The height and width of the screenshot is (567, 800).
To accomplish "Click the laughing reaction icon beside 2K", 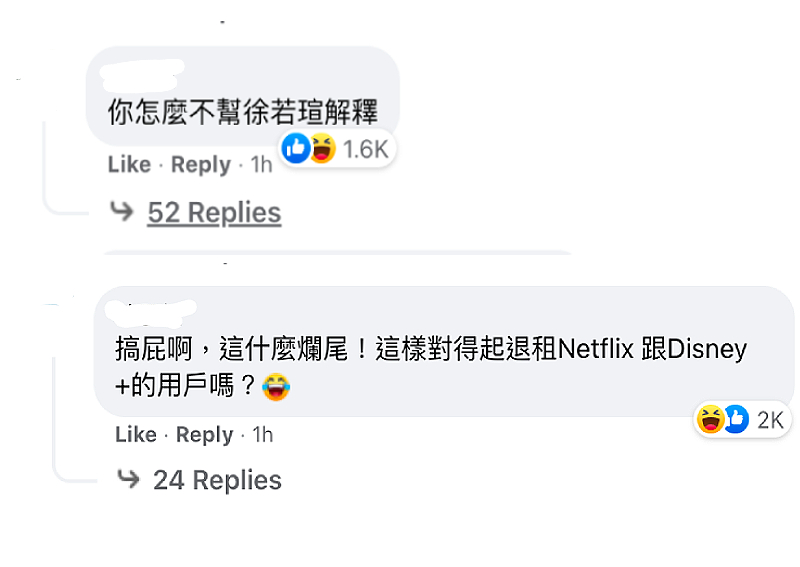I will pos(710,420).
